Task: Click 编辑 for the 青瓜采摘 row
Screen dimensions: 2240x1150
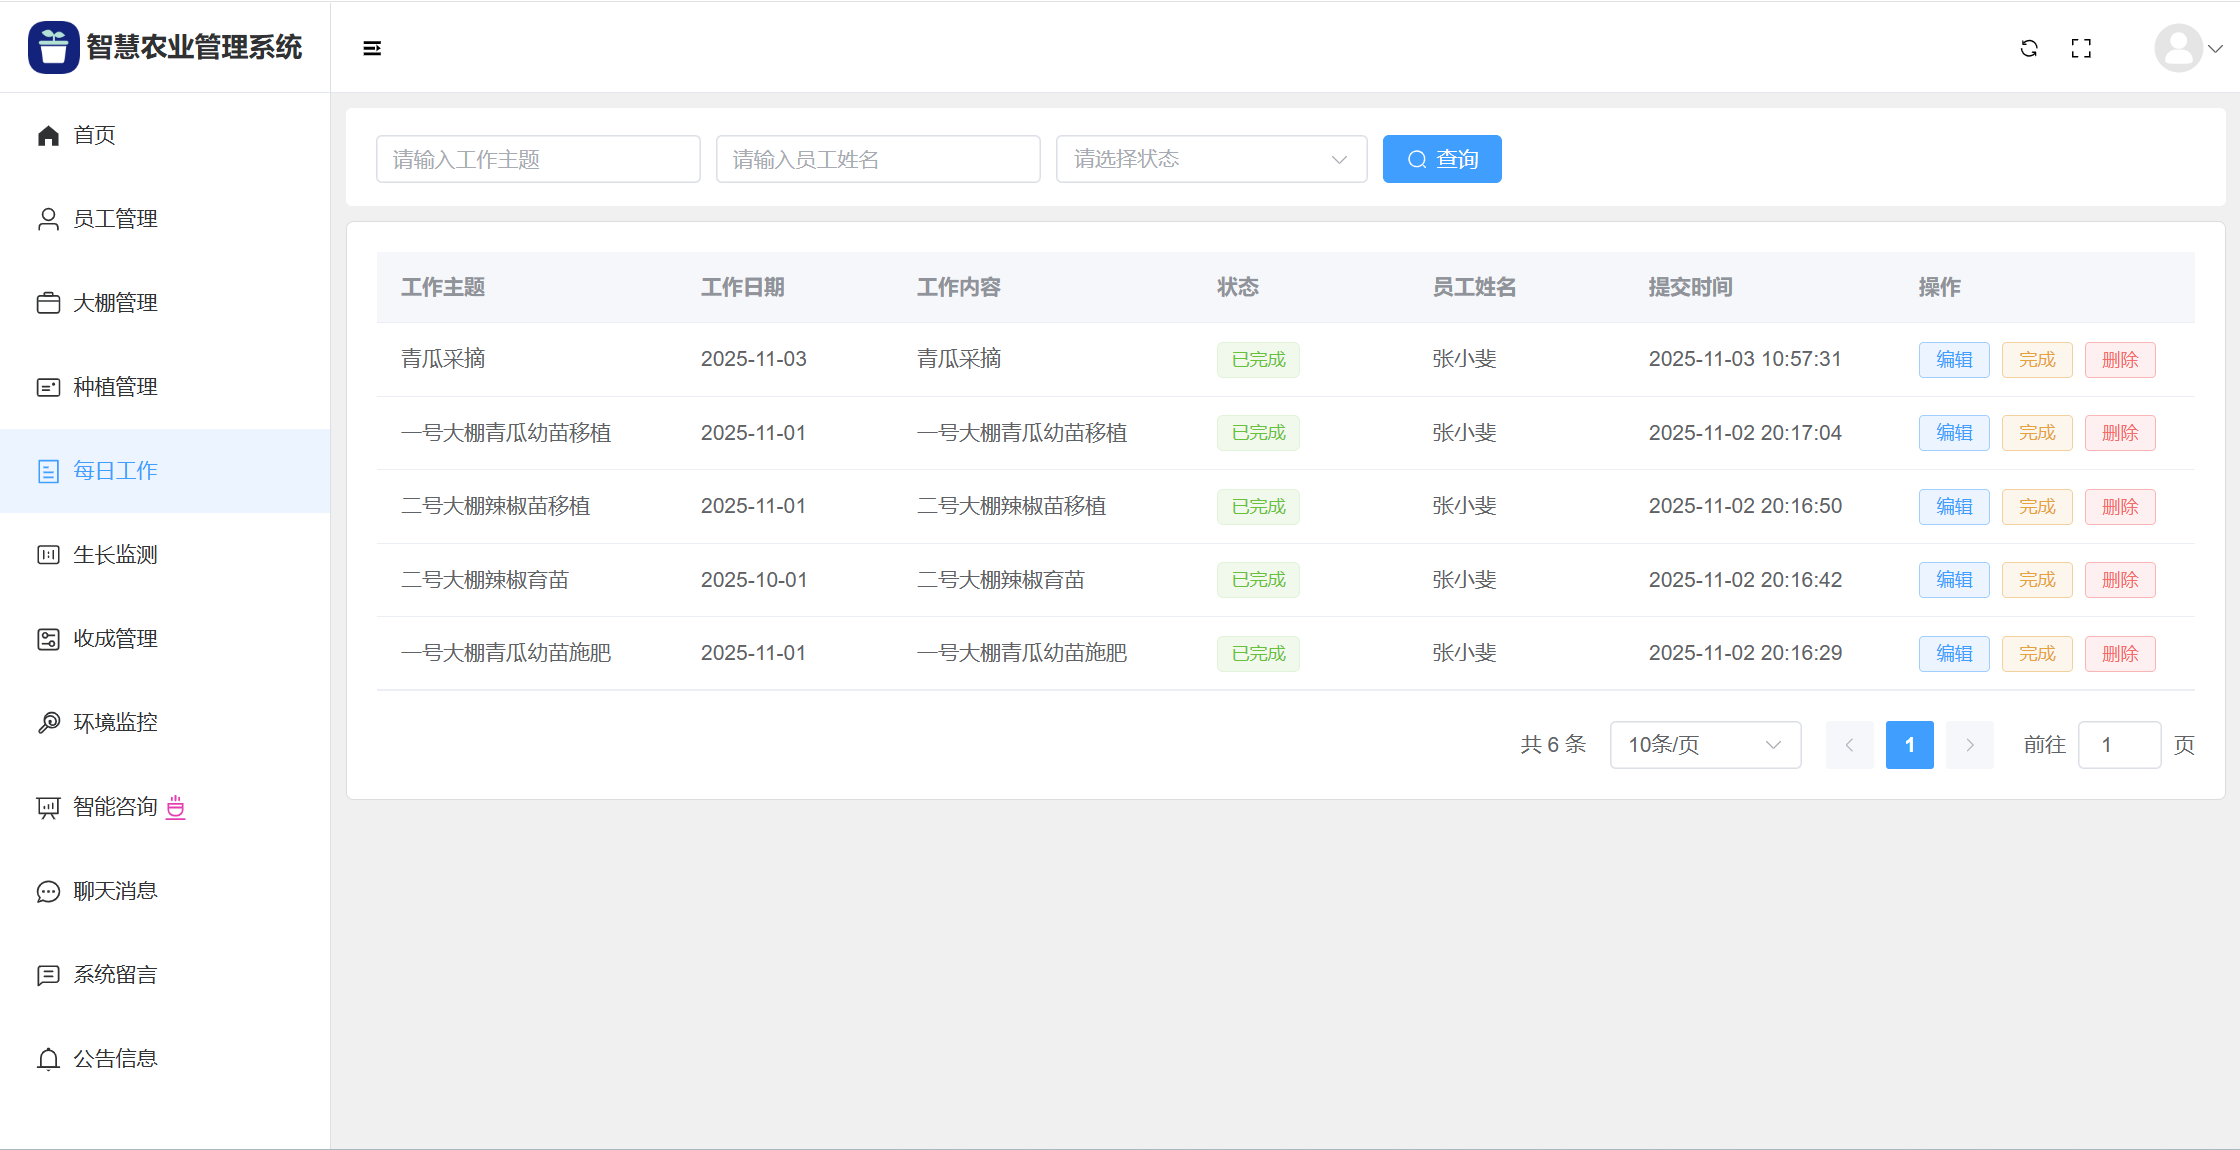Action: pos(1953,360)
